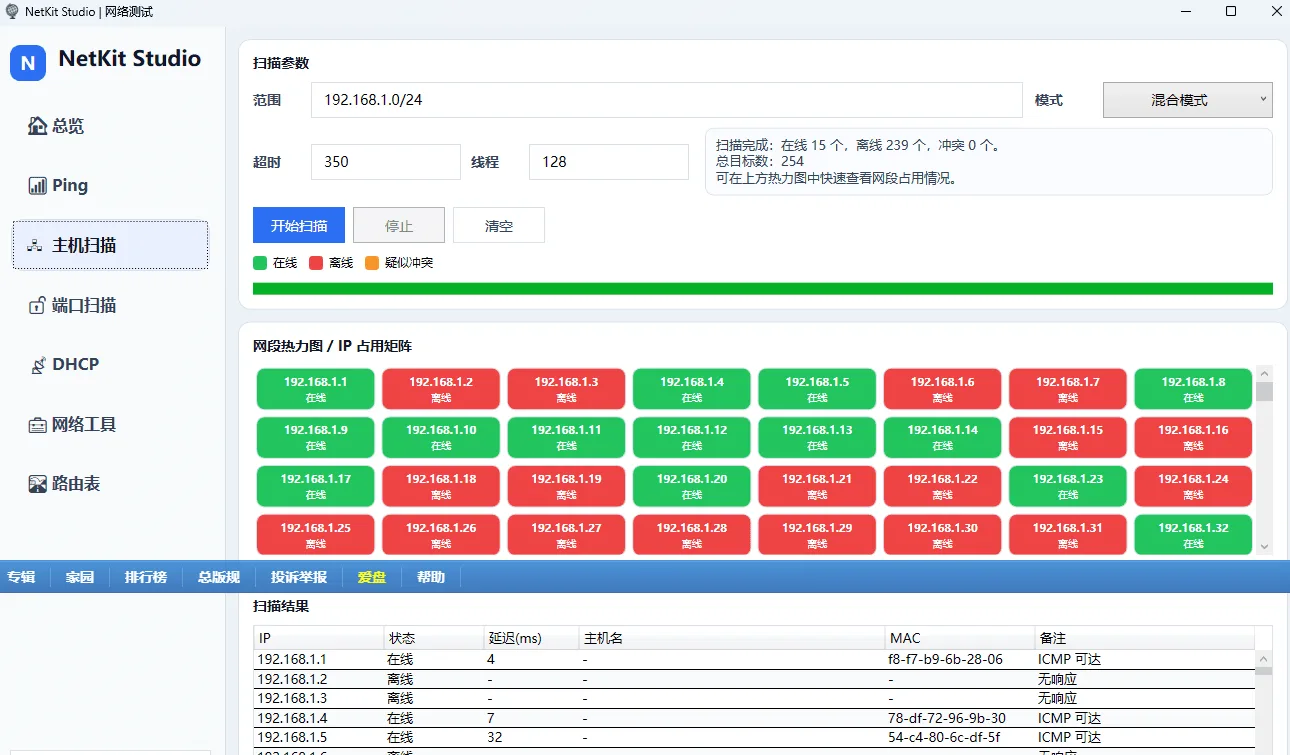Click the 总览 home icon in sidebar
1290x755 pixels.
pos(37,126)
